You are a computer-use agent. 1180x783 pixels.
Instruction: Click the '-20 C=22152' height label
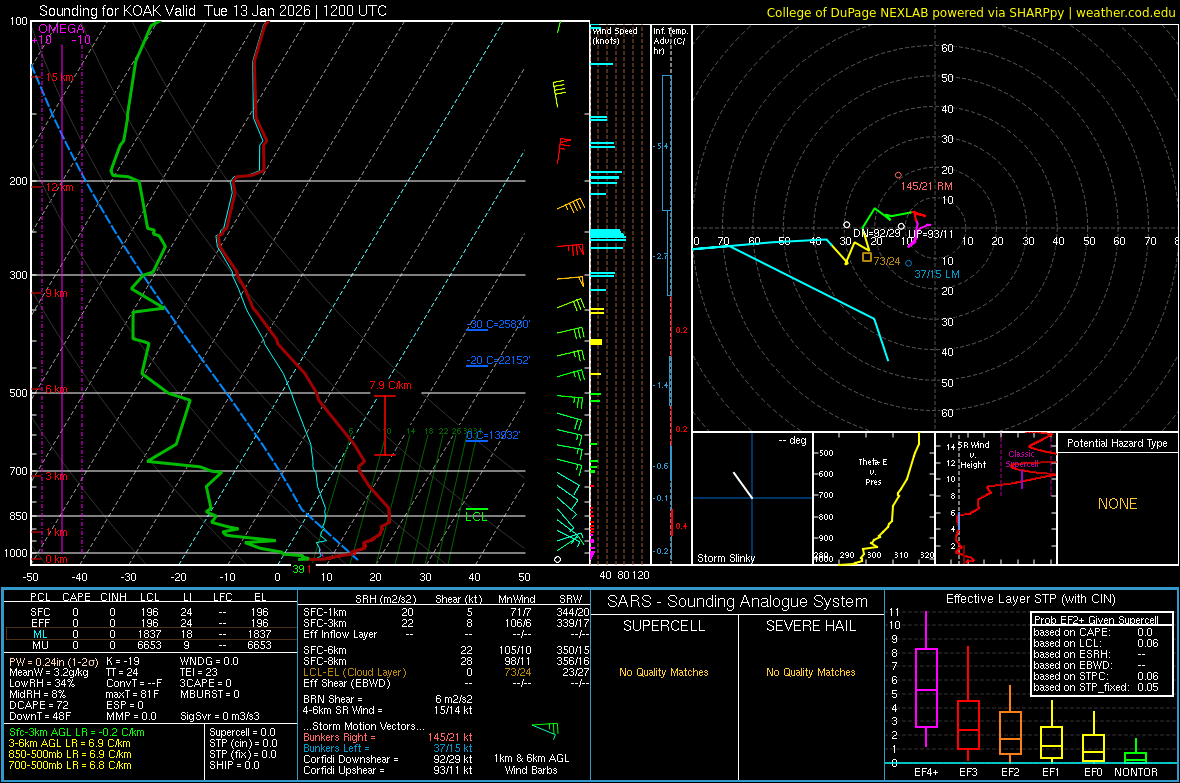click(x=498, y=361)
